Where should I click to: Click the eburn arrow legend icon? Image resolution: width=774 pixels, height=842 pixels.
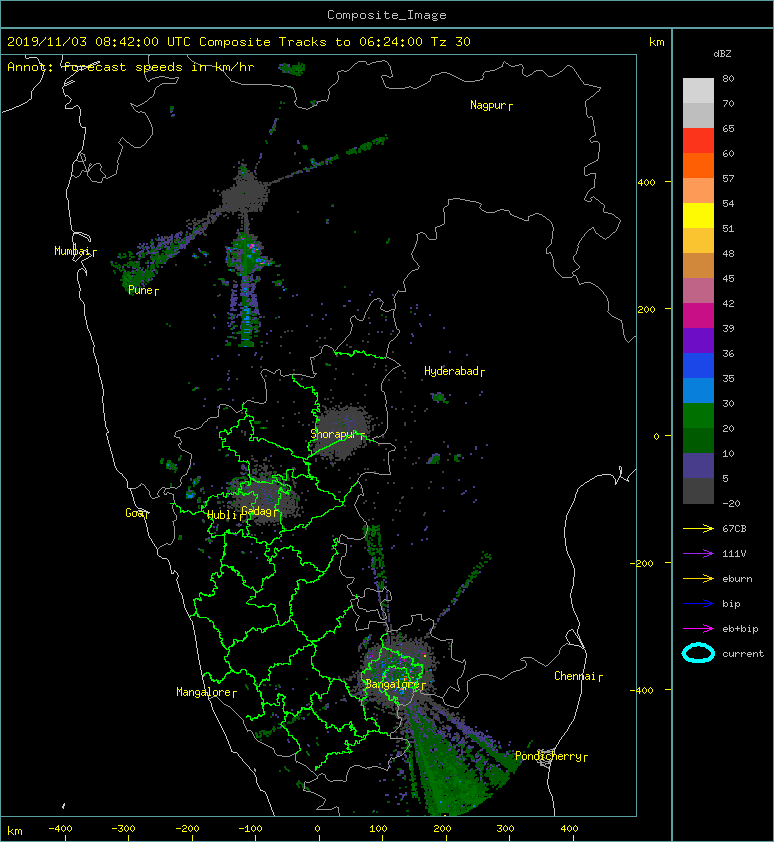tap(698, 579)
